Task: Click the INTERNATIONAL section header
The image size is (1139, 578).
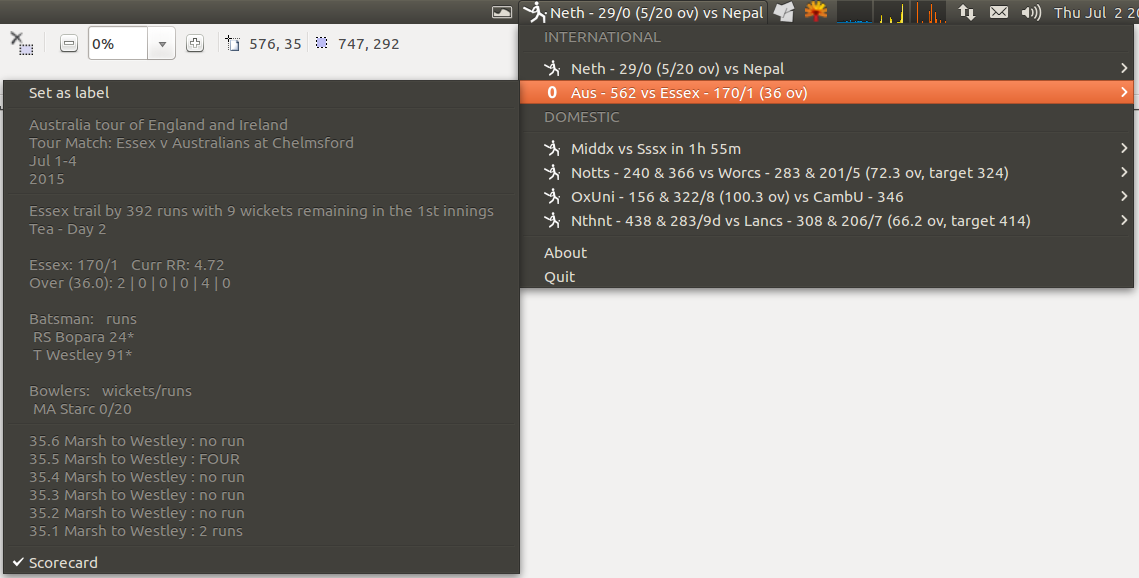Action: pos(602,37)
